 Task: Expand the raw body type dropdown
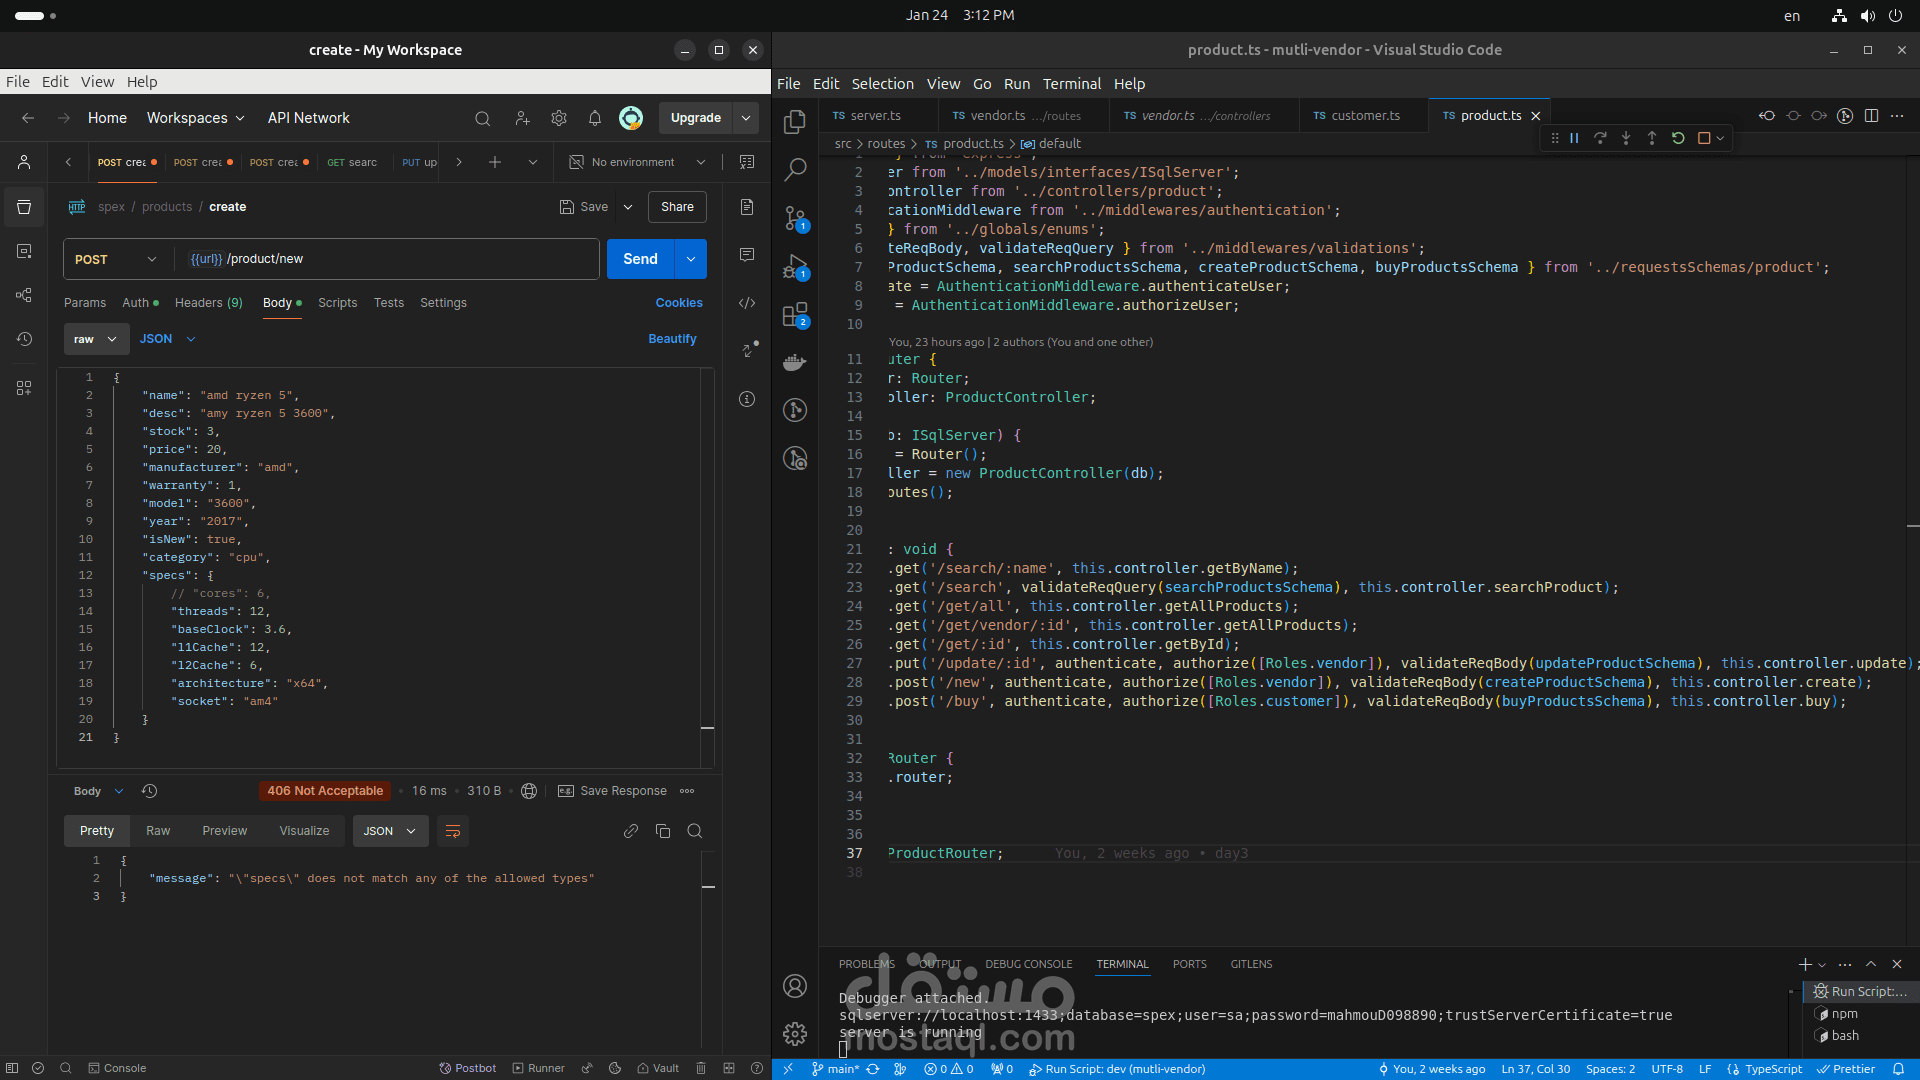pos(97,339)
